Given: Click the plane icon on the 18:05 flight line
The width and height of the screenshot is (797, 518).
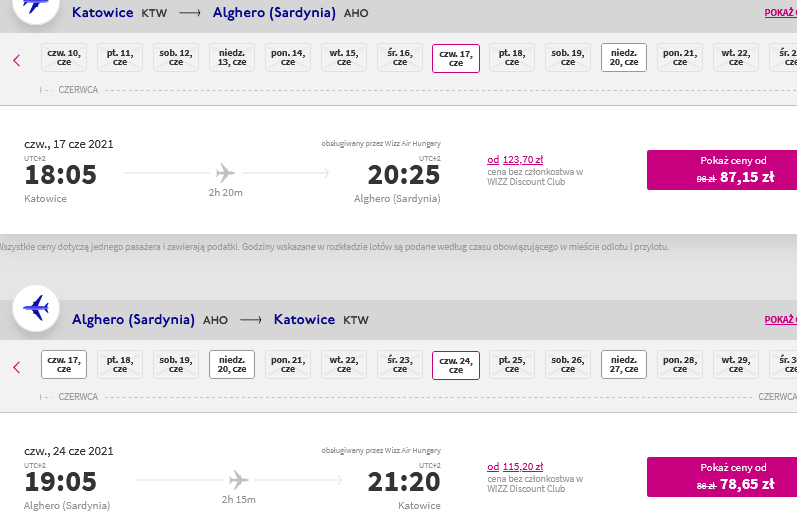Looking at the screenshot, I should pos(225,173).
